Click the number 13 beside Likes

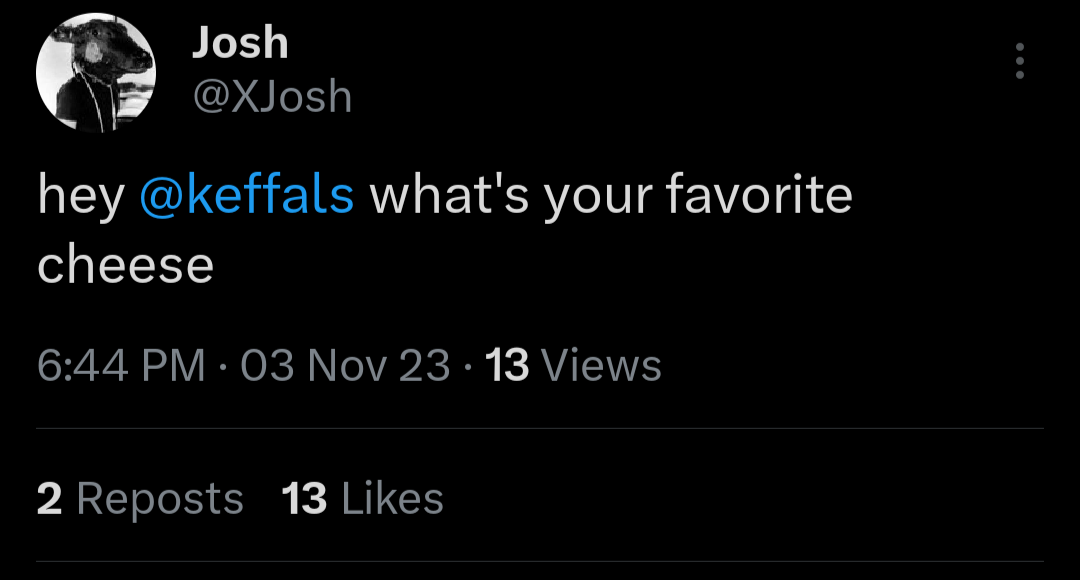(304, 498)
